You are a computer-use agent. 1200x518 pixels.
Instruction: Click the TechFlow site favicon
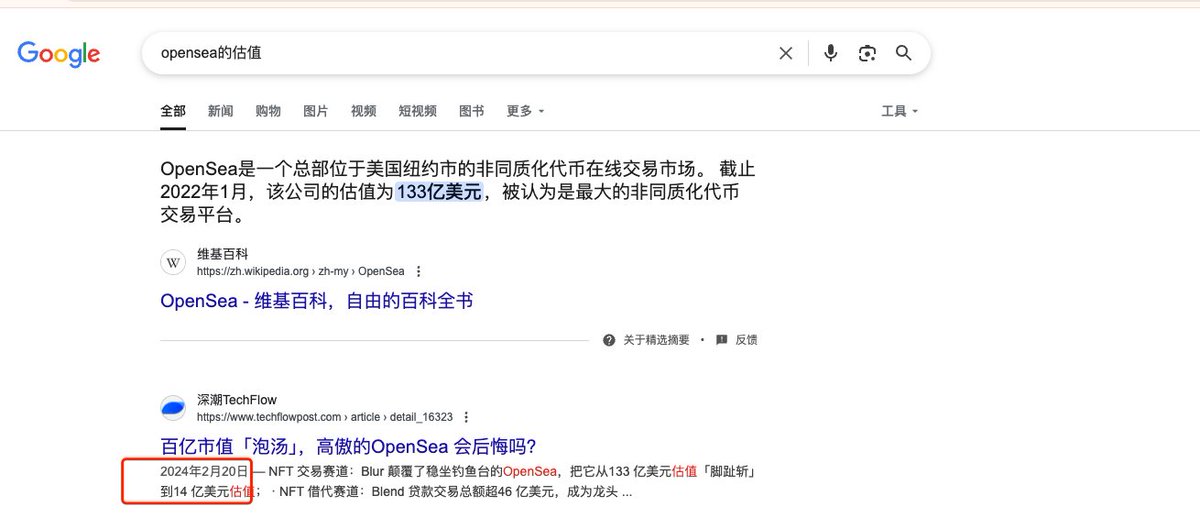174,408
